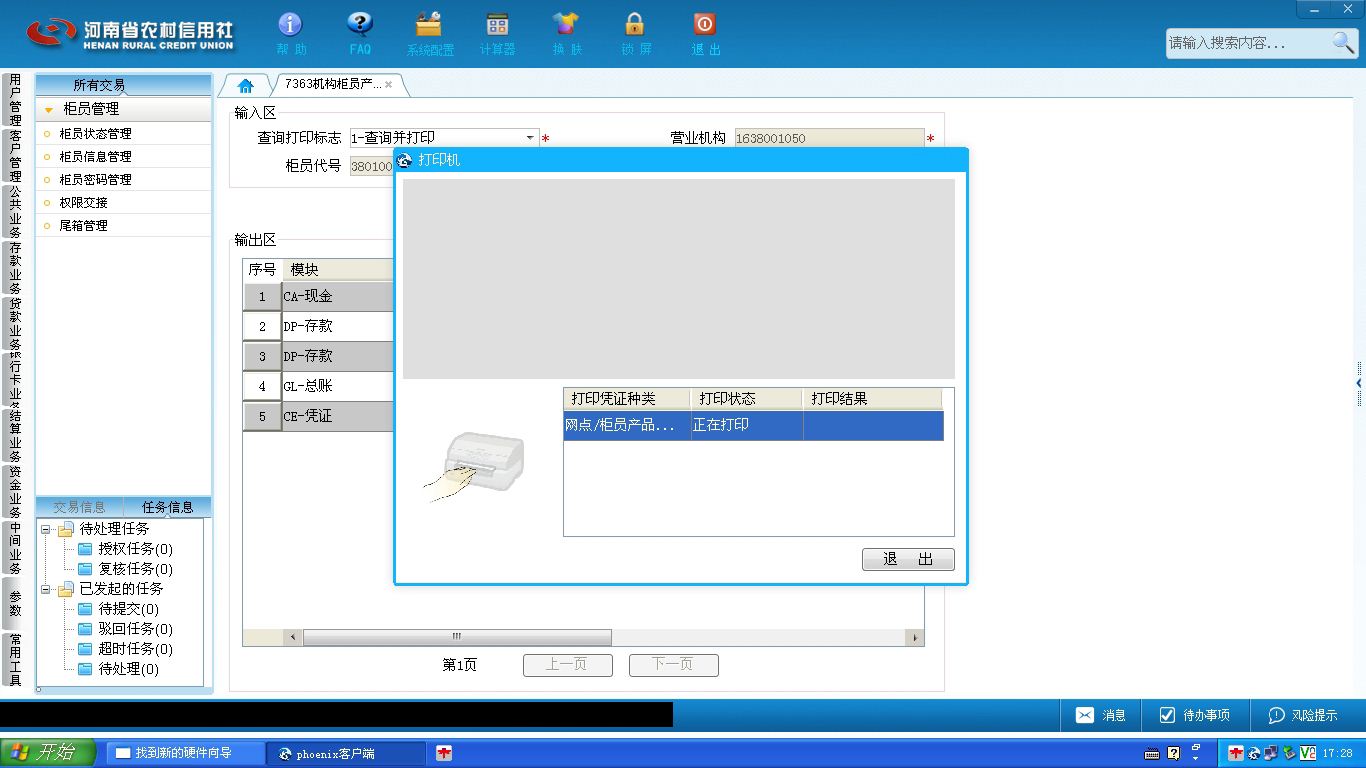Click the 营业机构 field
1366x768 pixels.
coord(829,138)
